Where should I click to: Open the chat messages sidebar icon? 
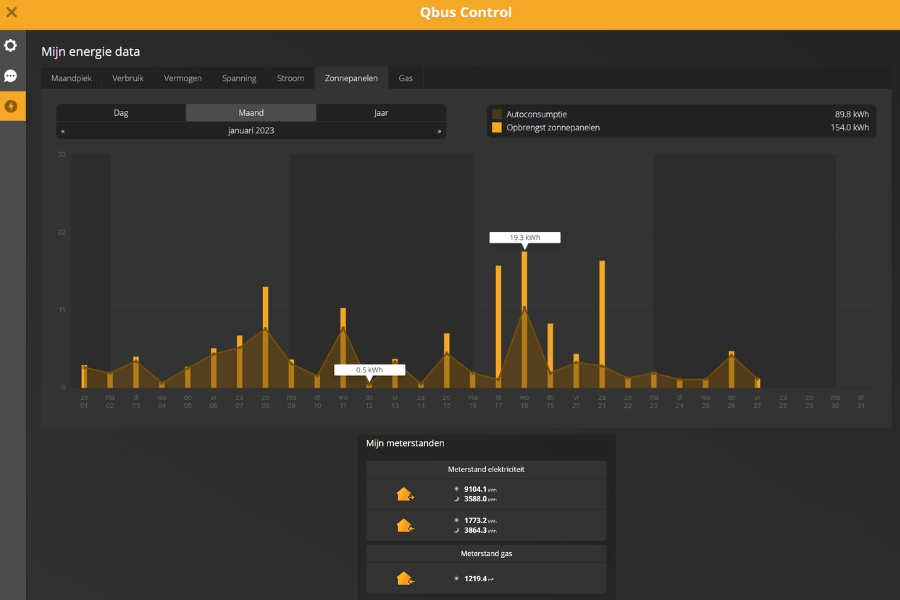tap(11, 76)
